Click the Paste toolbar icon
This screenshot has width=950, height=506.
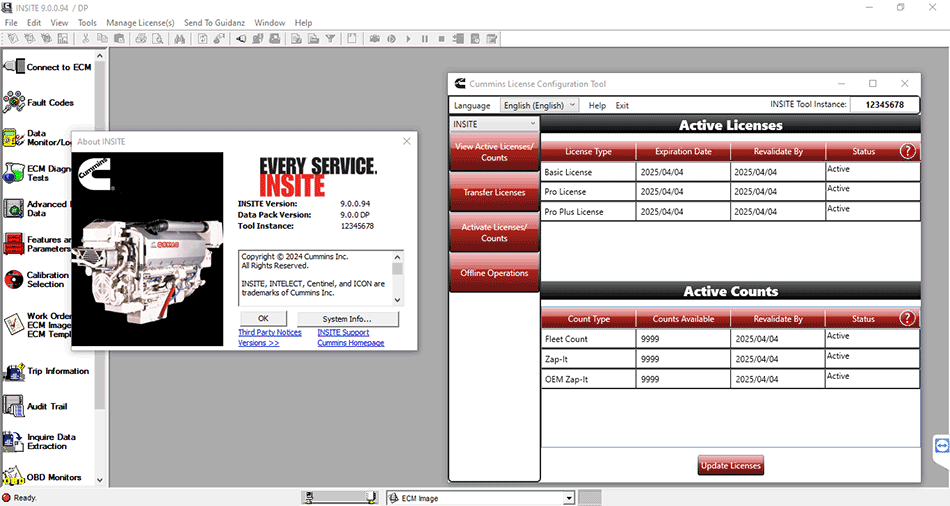[x=119, y=39]
